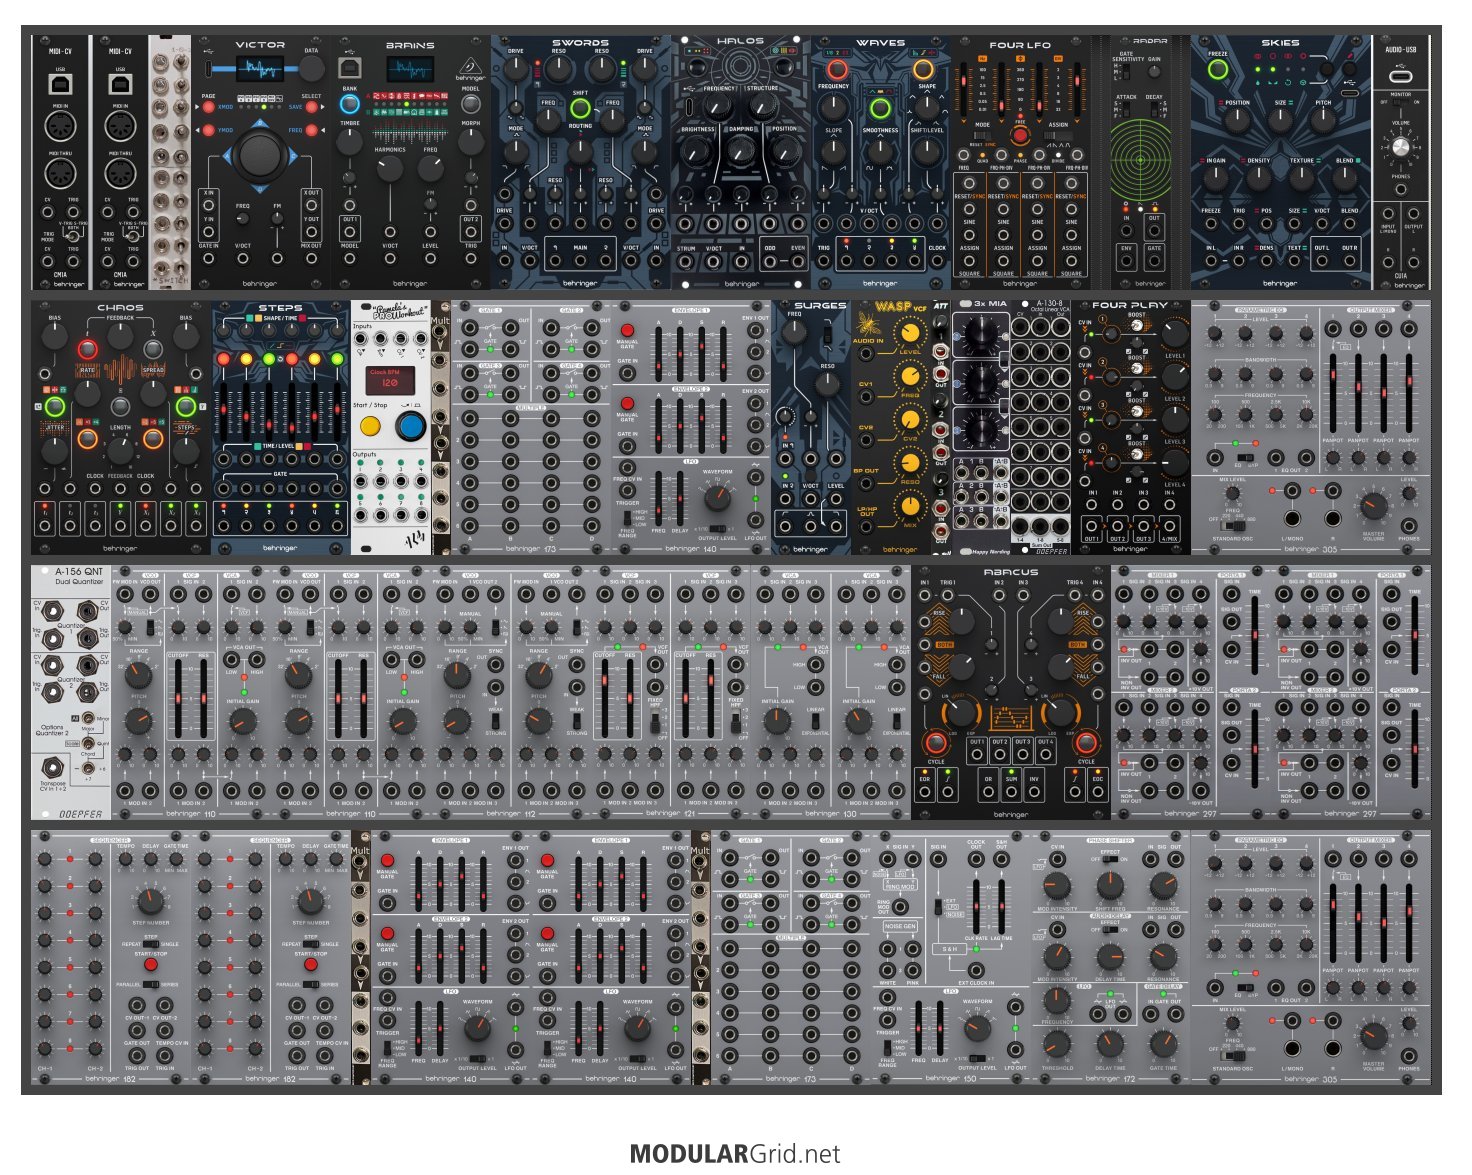Toggle the phase shifter EFFECT switch on 172
Viewport: 1472px width, 1175px height.
pos(1110,860)
